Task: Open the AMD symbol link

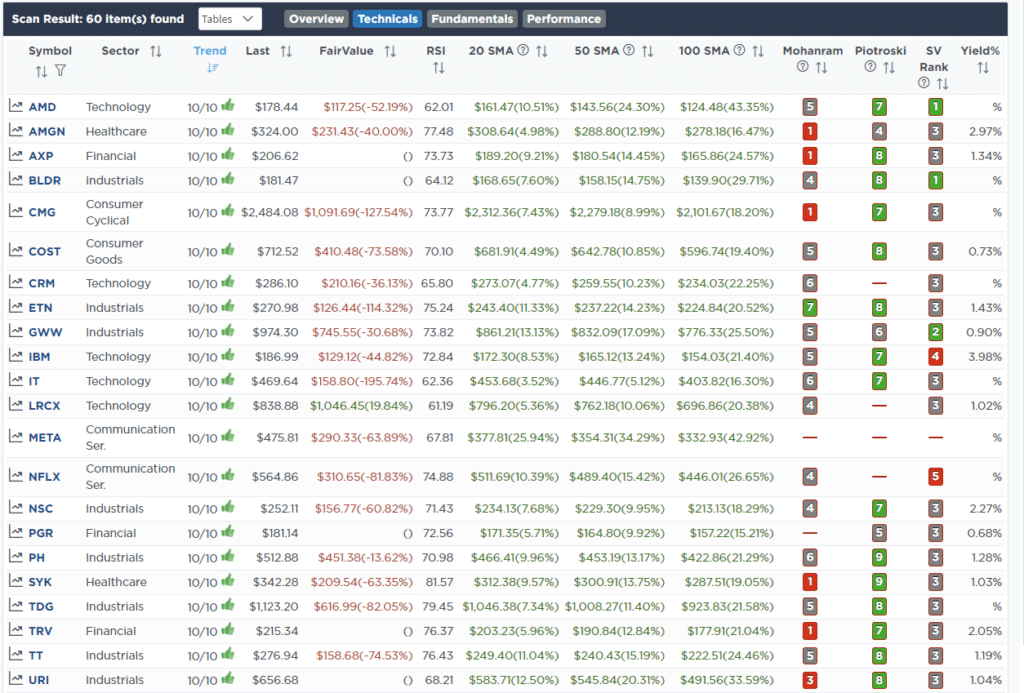Action: click(x=42, y=107)
